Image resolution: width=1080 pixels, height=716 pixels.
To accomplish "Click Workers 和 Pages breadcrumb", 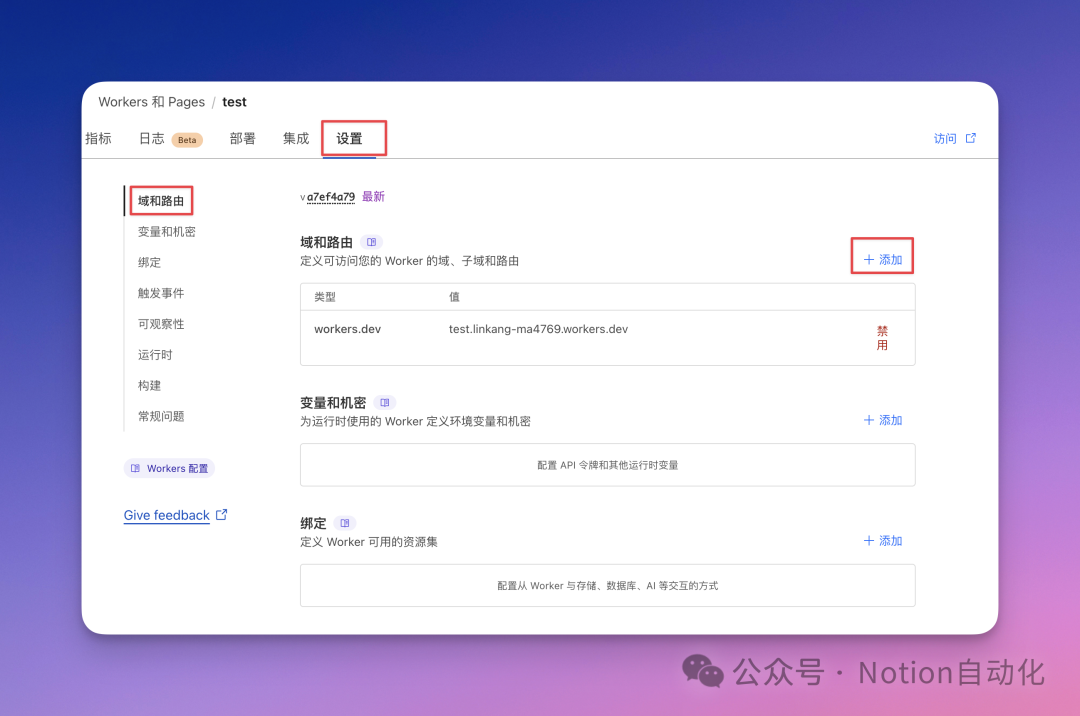I will [152, 102].
